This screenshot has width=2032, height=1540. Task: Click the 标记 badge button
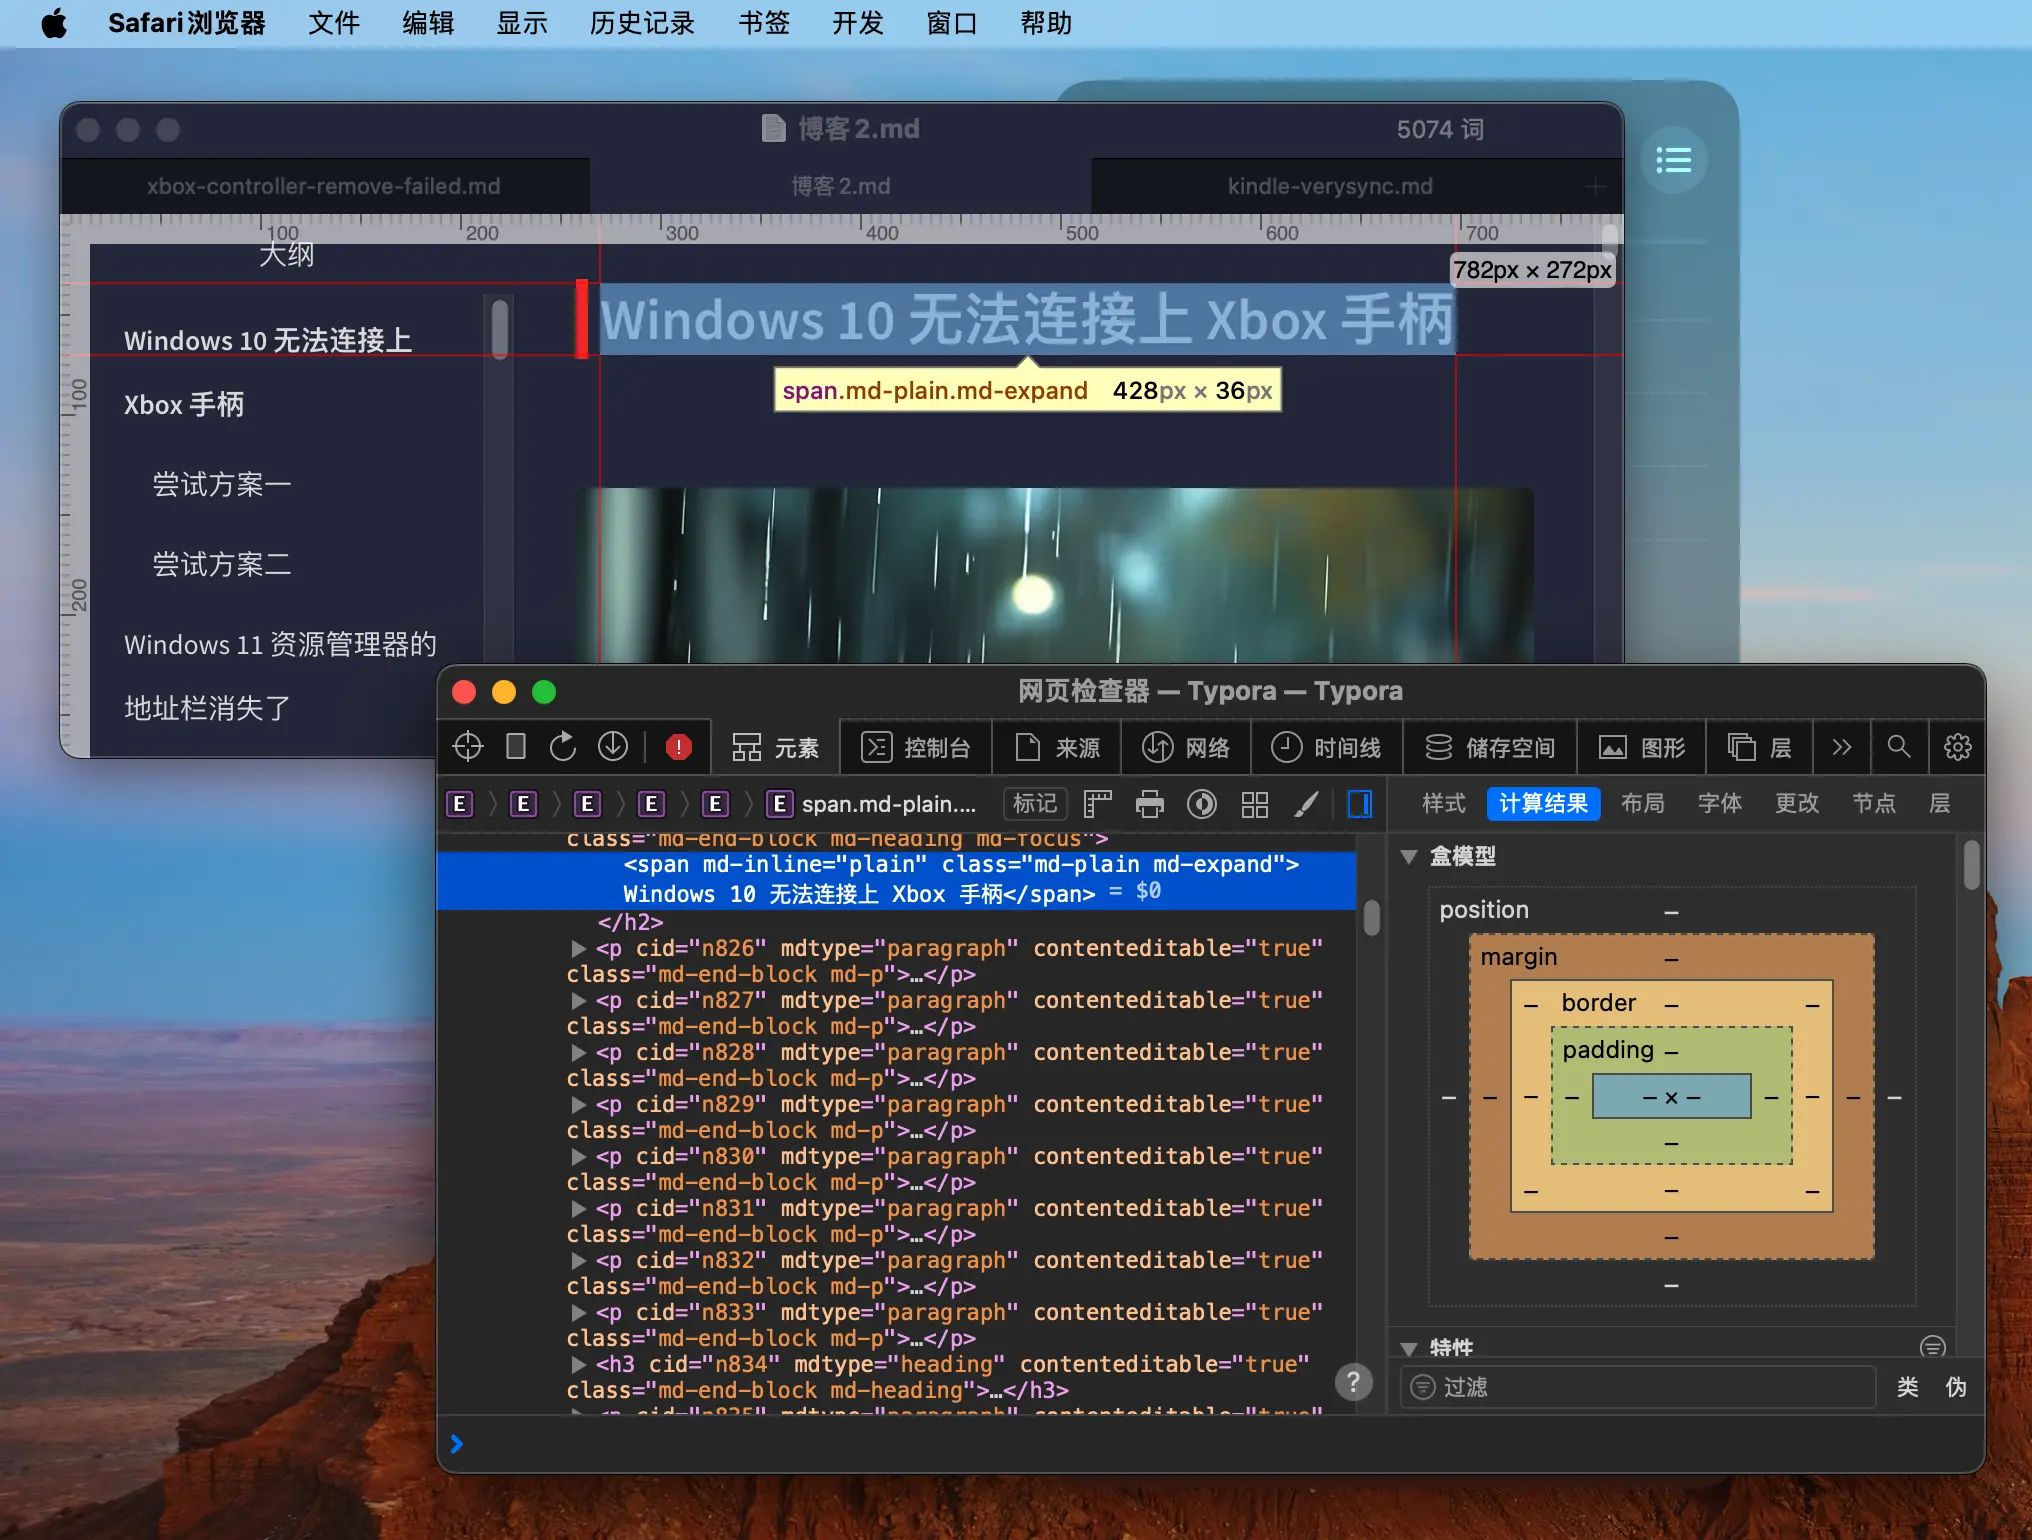[1035, 804]
